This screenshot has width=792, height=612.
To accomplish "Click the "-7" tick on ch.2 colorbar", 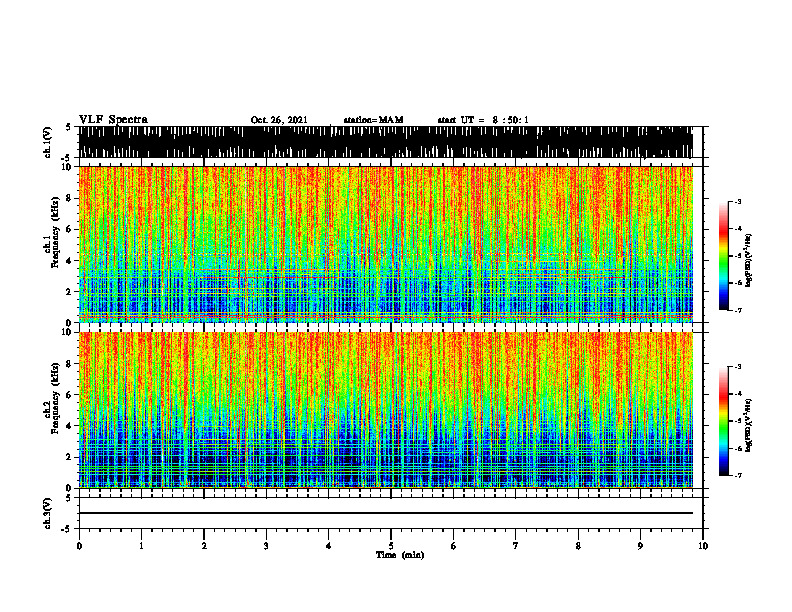I will point(737,476).
